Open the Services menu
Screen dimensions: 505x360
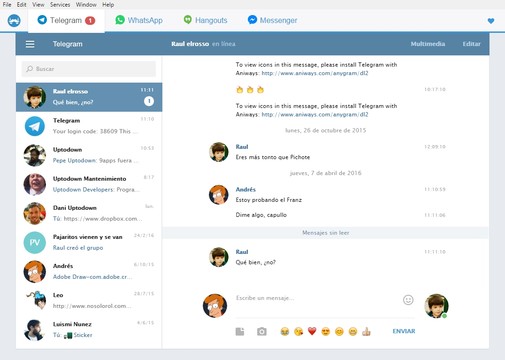pos(60,5)
